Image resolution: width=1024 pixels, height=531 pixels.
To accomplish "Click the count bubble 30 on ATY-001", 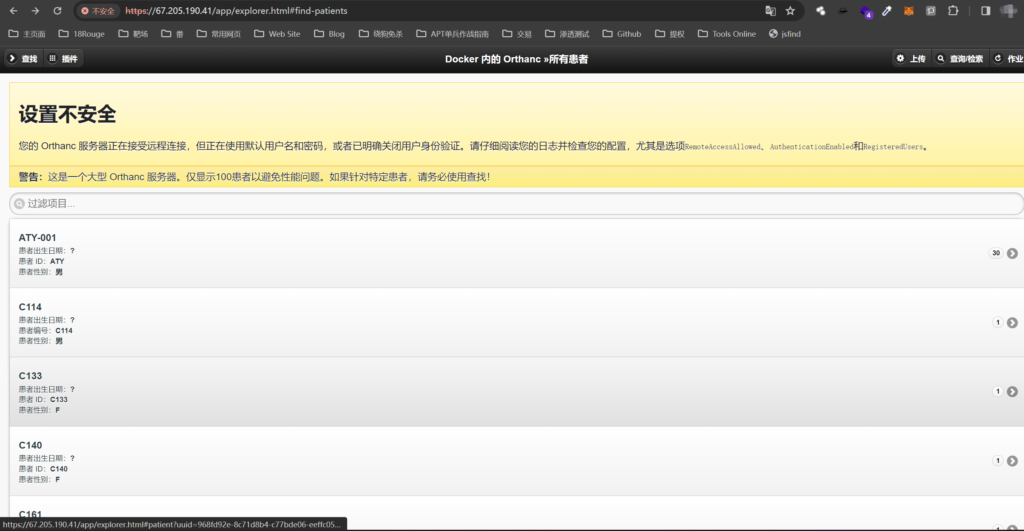I will click(x=996, y=253).
